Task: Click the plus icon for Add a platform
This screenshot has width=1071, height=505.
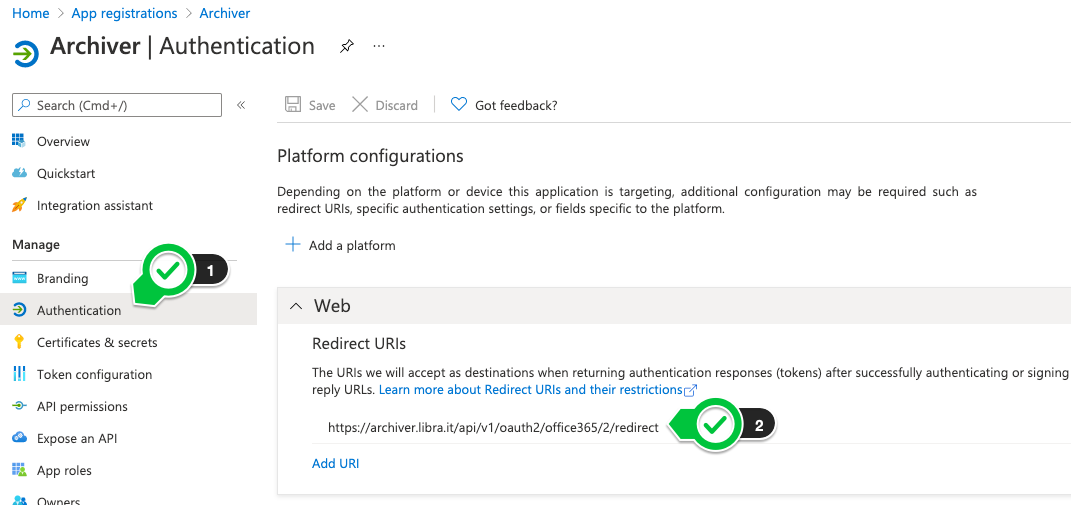Action: coord(292,245)
